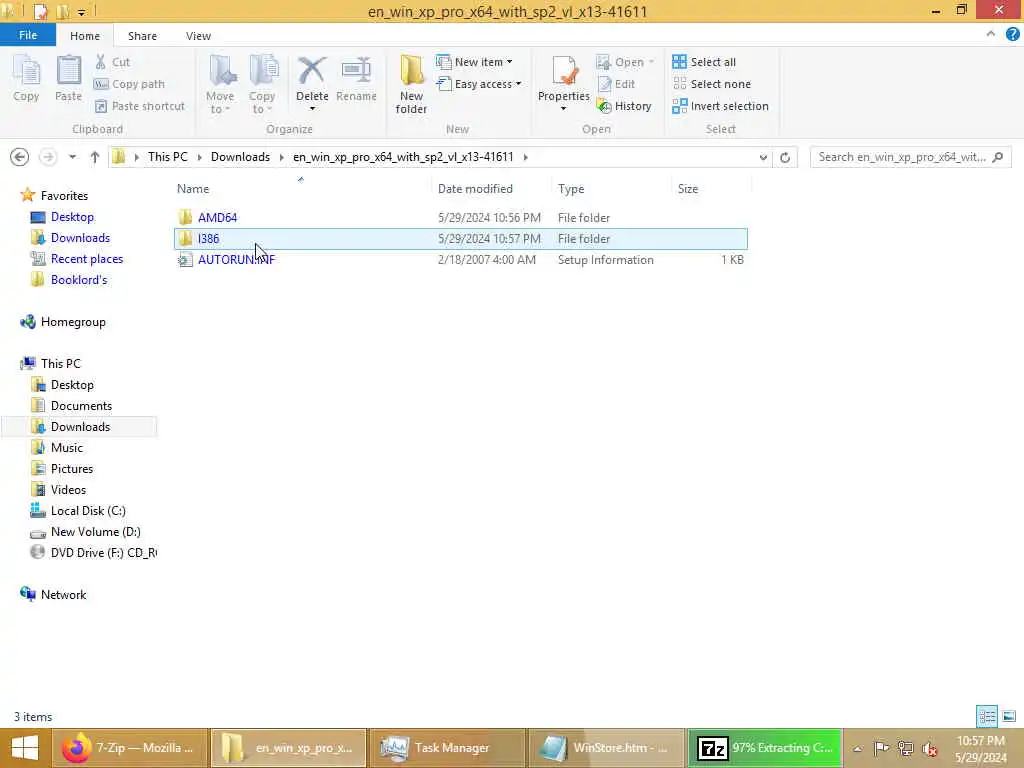This screenshot has height=768, width=1024.
Task: Click the search magnifier icon
Action: (x=997, y=157)
